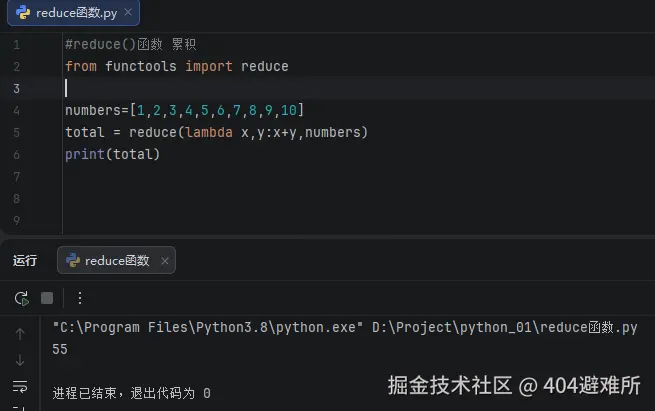Click the Stop process square icon
This screenshot has width=655, height=411.
click(47, 298)
